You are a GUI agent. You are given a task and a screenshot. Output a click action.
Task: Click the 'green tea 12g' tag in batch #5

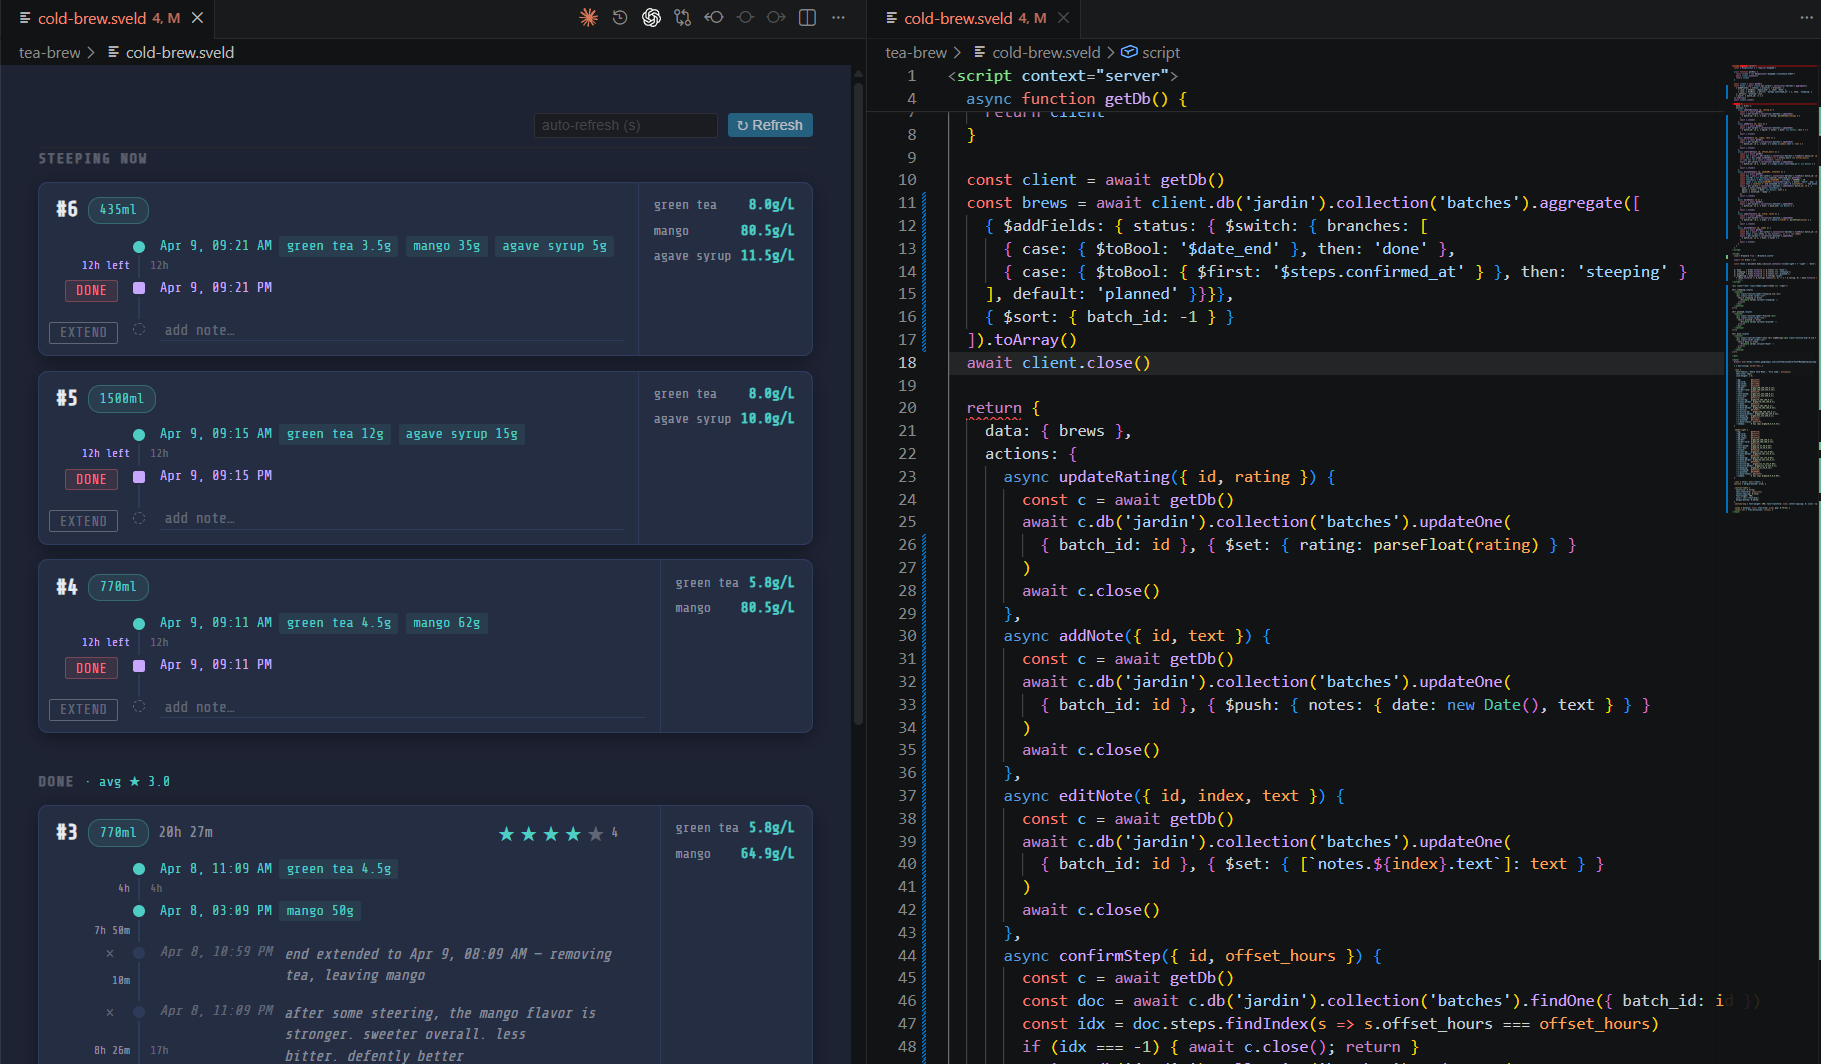pos(335,434)
